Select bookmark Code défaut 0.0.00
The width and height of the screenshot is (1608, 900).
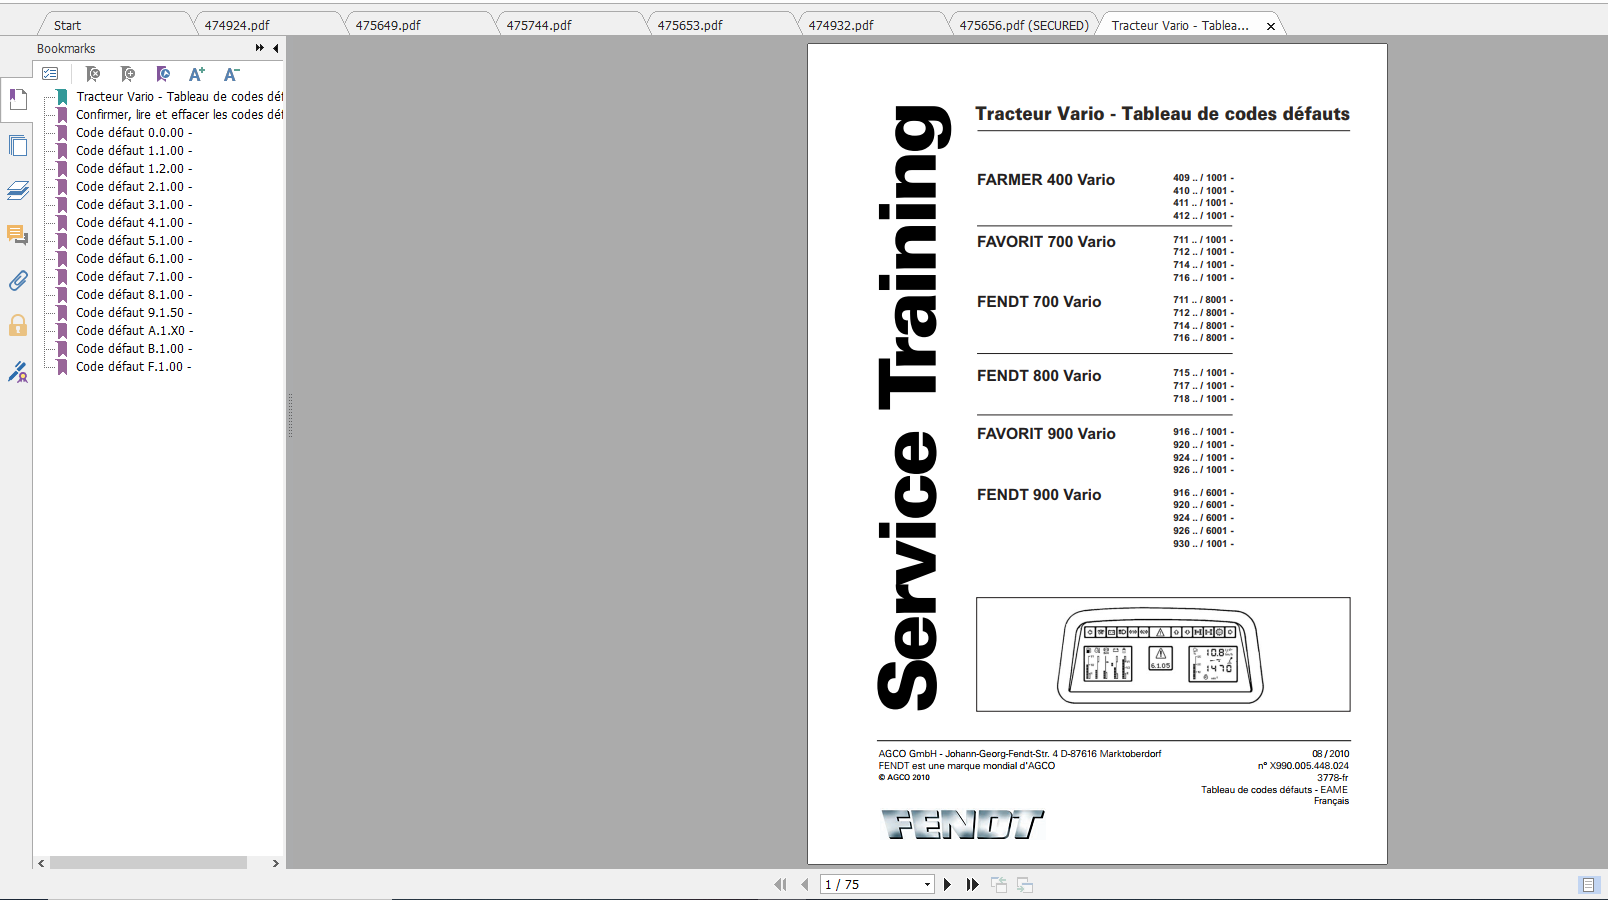(134, 133)
